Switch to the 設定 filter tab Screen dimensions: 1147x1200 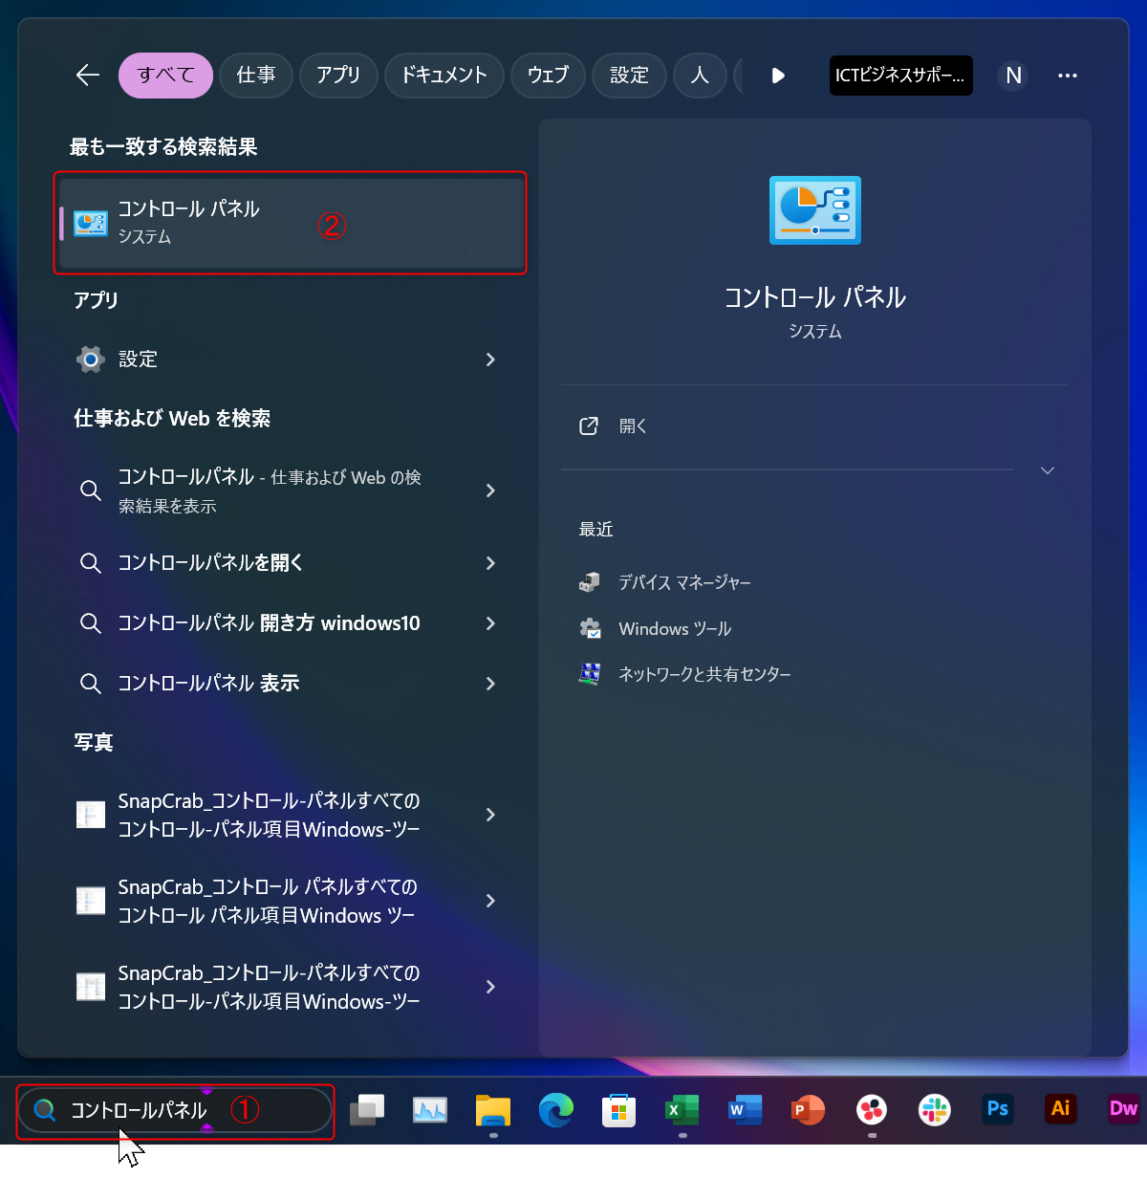pyautogui.click(x=629, y=75)
